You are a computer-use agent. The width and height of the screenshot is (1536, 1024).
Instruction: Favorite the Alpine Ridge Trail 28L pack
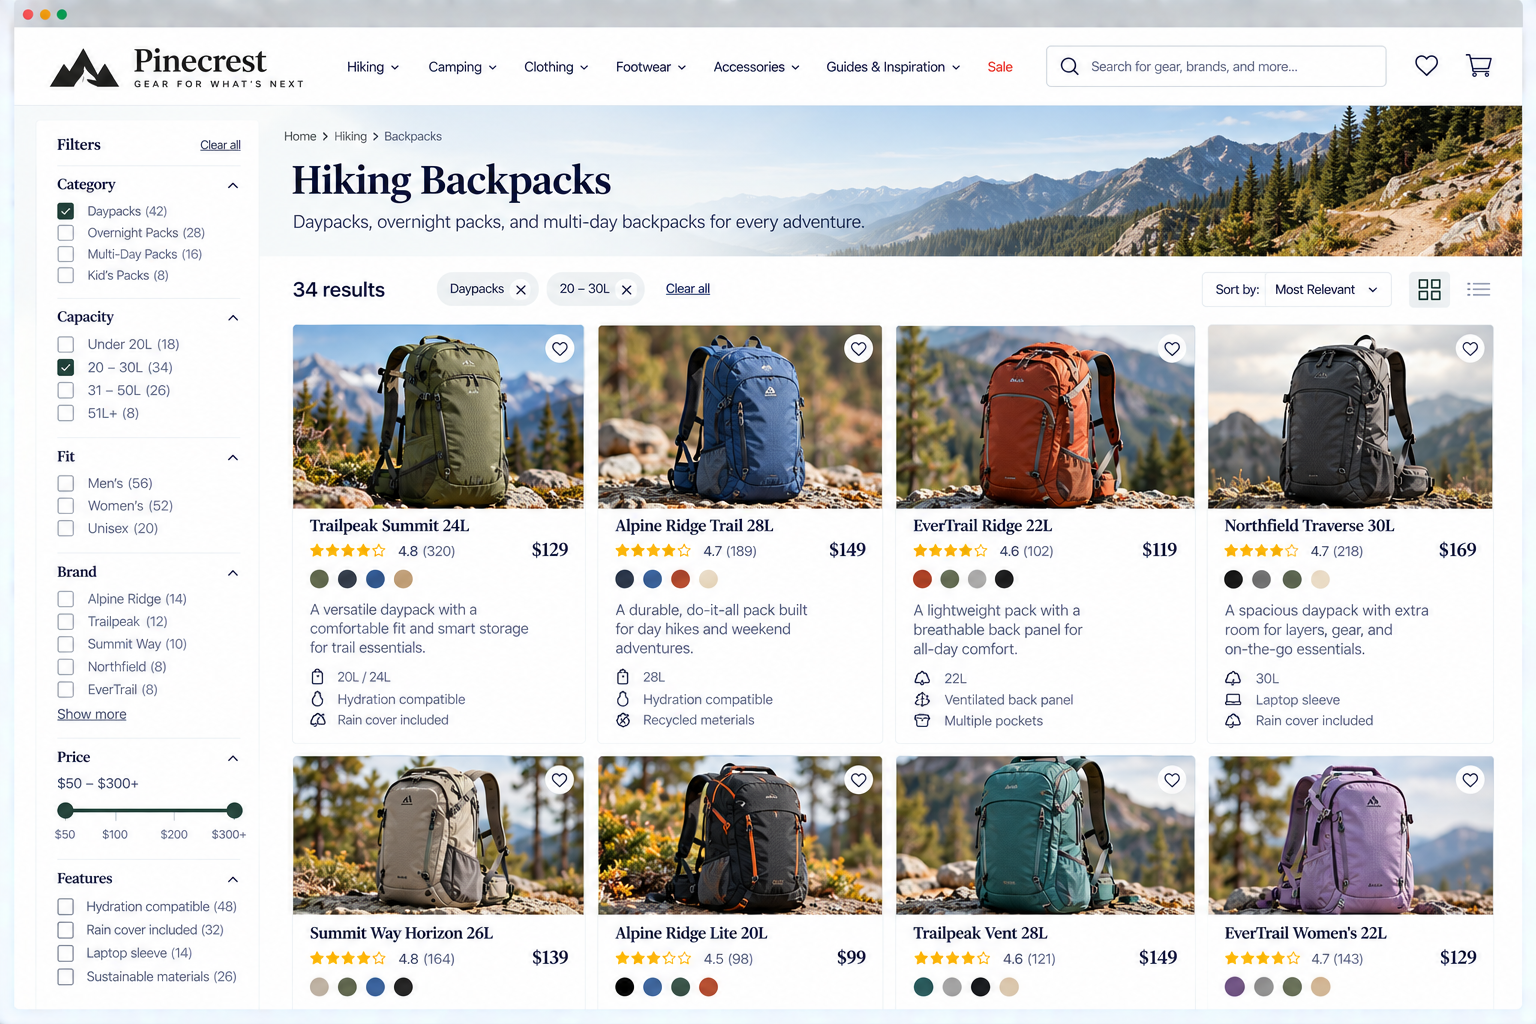858,349
